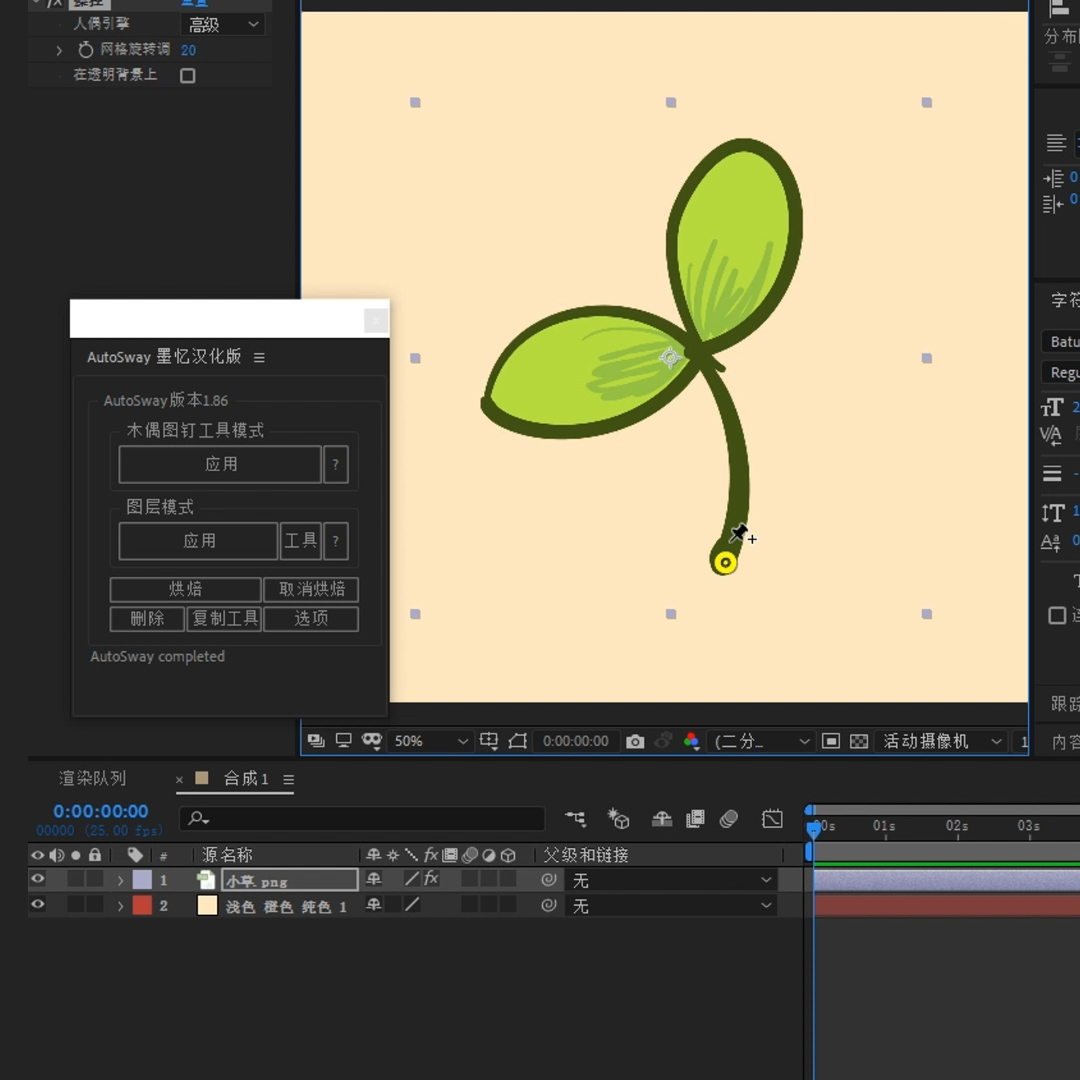
Task: Enable the 在透明背景上 checkbox
Action: pos(187,75)
